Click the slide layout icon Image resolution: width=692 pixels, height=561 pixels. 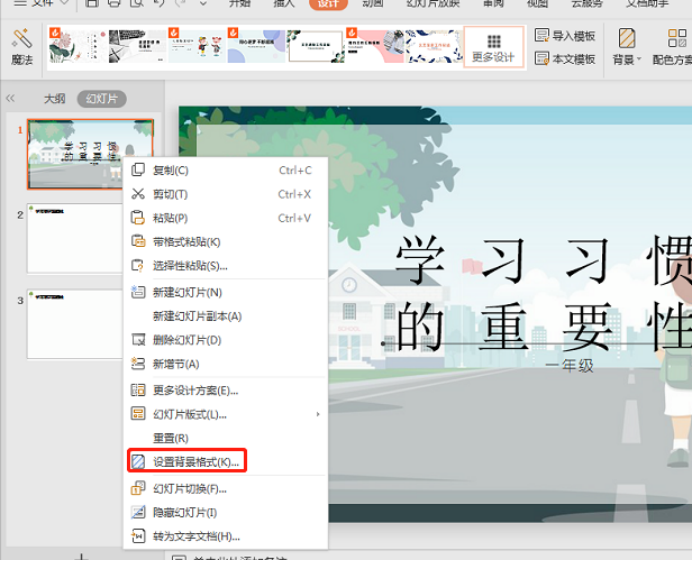138,414
